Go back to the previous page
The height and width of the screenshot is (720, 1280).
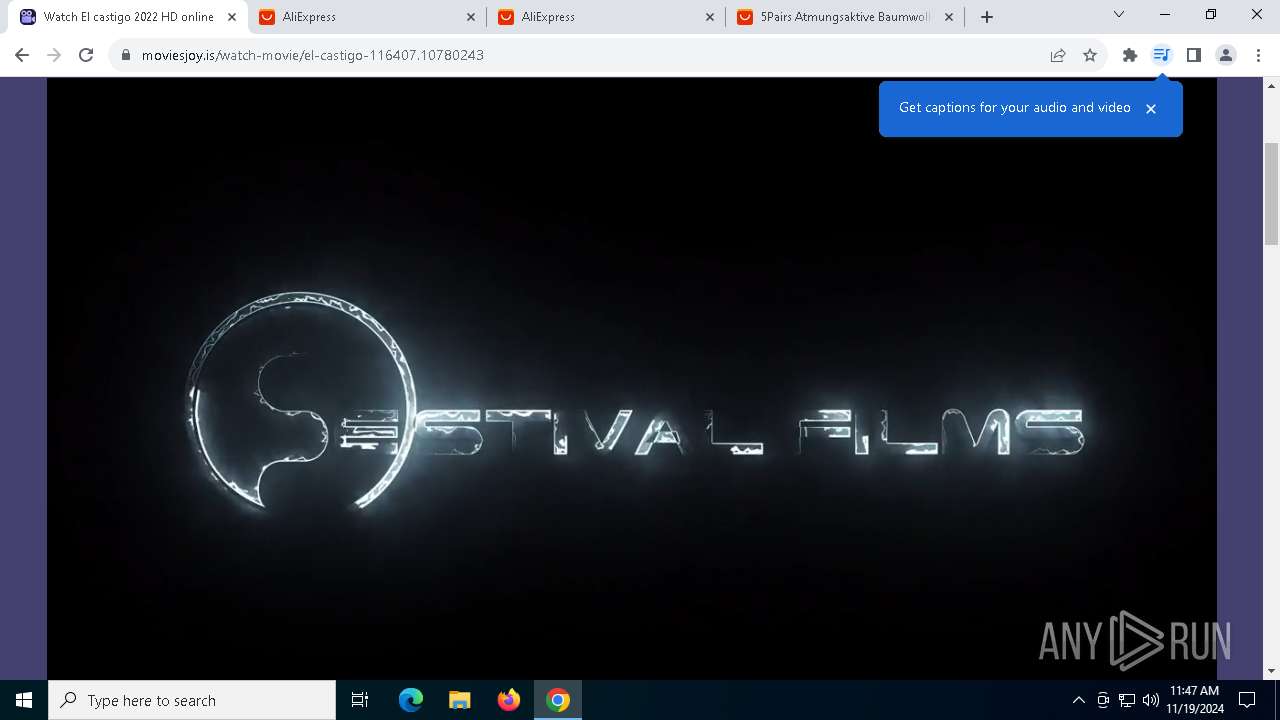[x=22, y=55]
